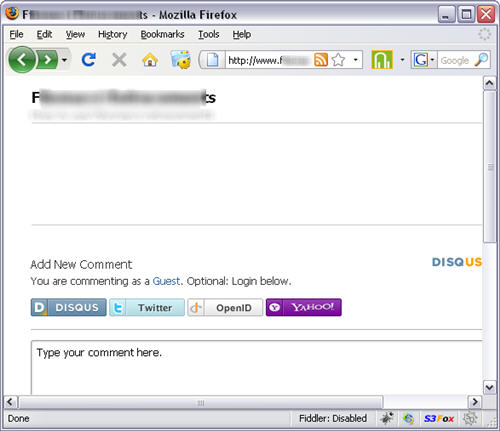Open the address bar URL history dropdown
This screenshot has height=431, width=500.
356,60
